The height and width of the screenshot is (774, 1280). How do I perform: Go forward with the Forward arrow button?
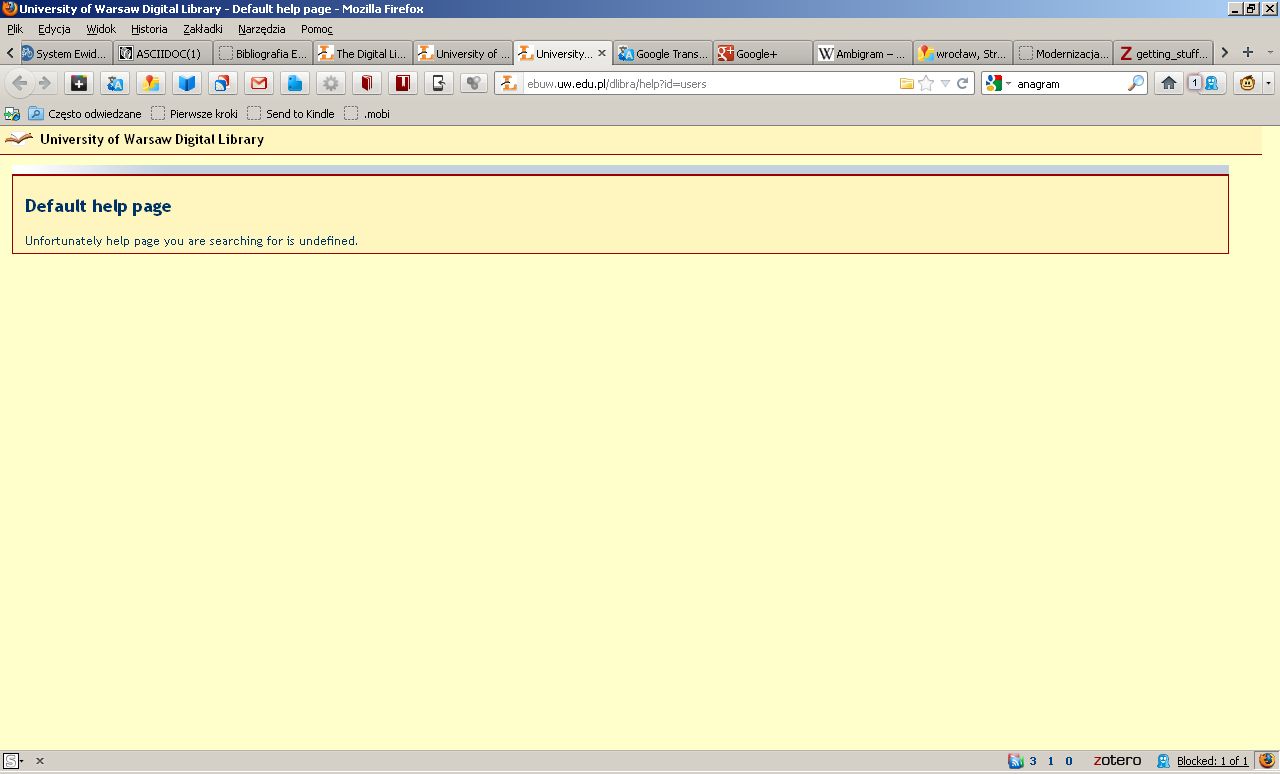pyautogui.click(x=44, y=83)
